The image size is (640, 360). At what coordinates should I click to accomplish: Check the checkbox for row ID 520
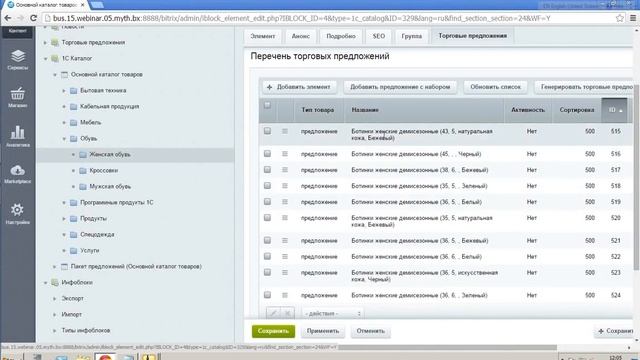(x=267, y=218)
